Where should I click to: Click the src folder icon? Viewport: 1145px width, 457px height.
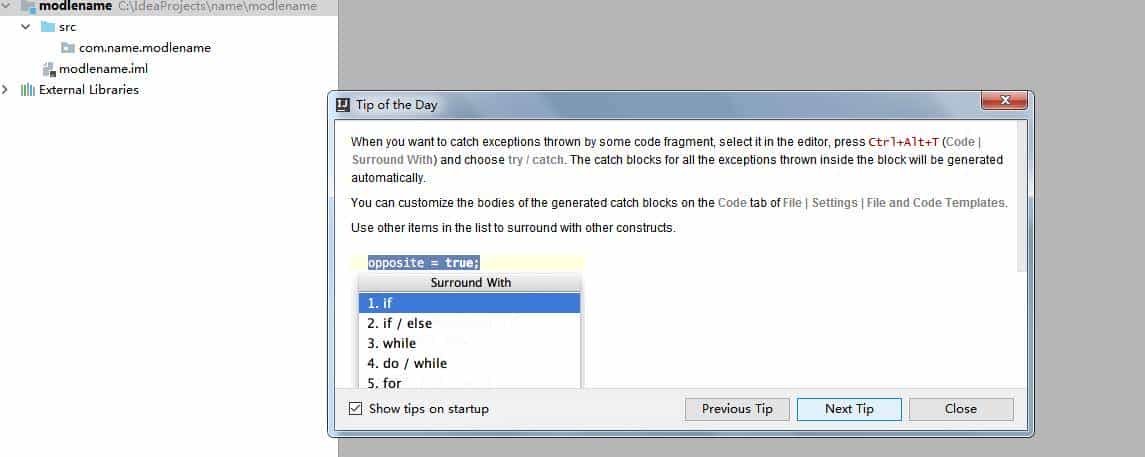(x=47, y=27)
